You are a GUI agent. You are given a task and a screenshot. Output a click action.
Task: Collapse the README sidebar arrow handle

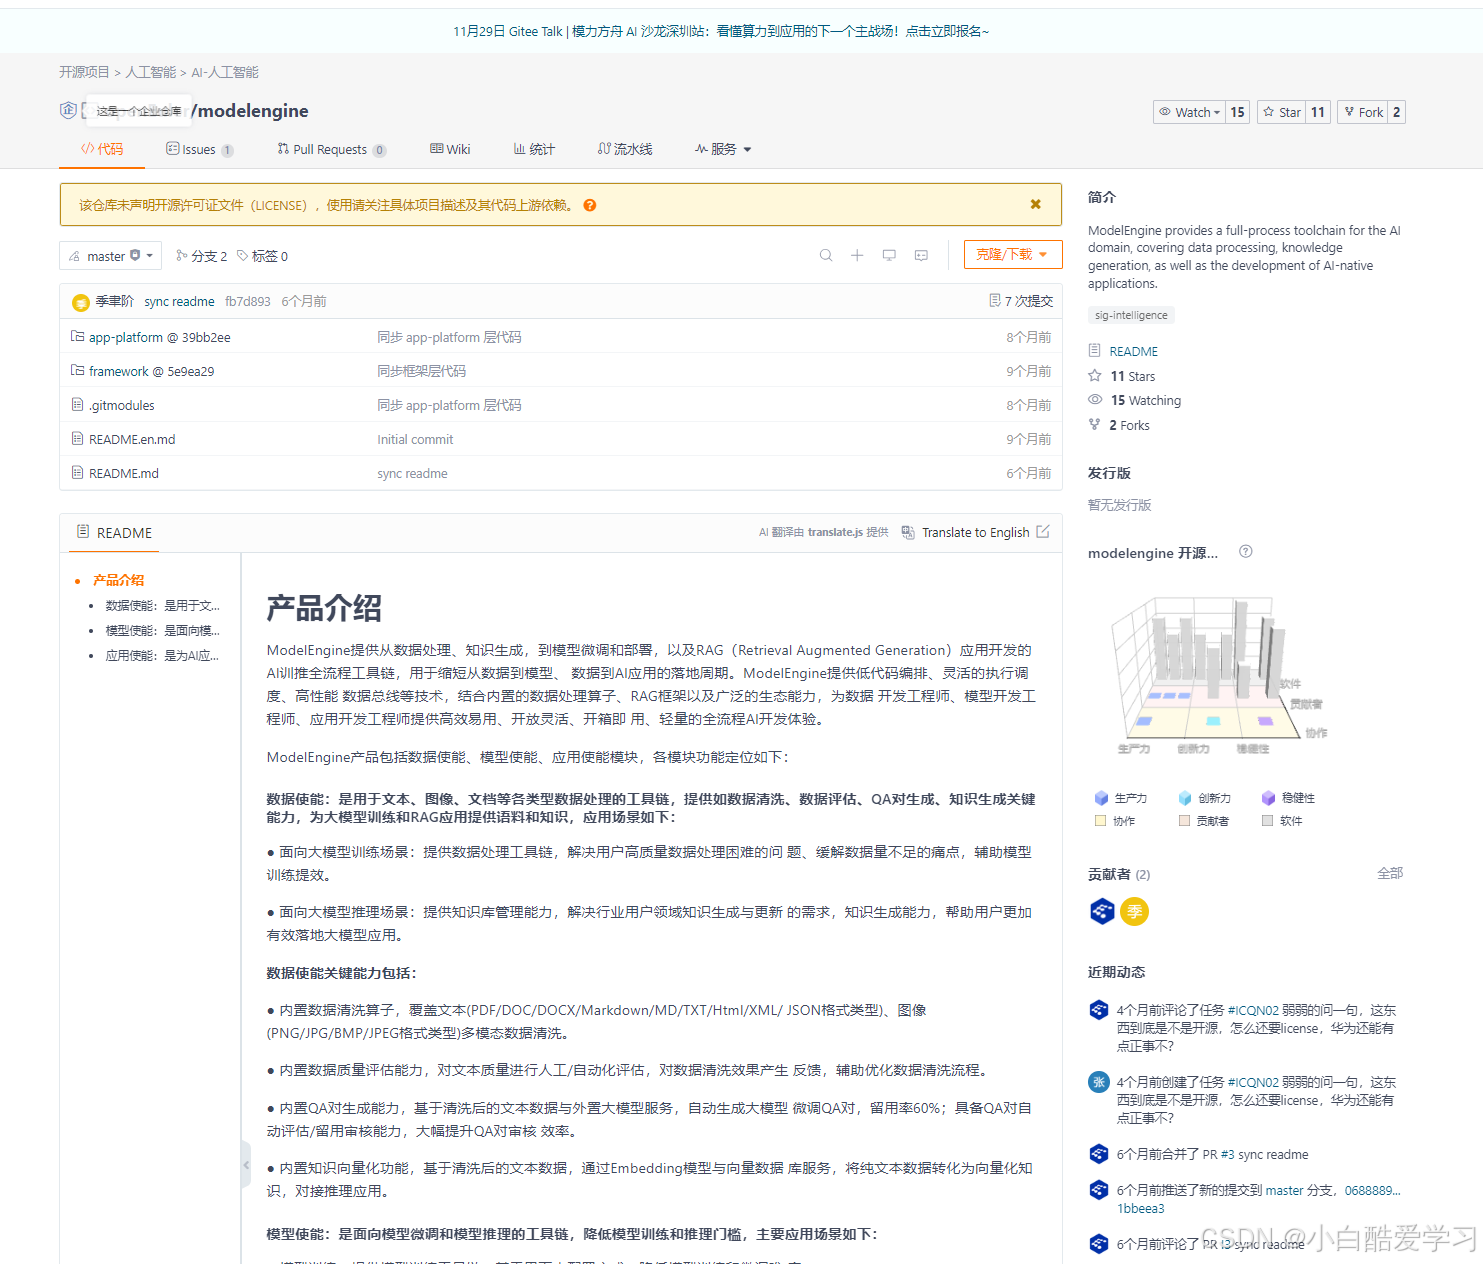point(246,1164)
